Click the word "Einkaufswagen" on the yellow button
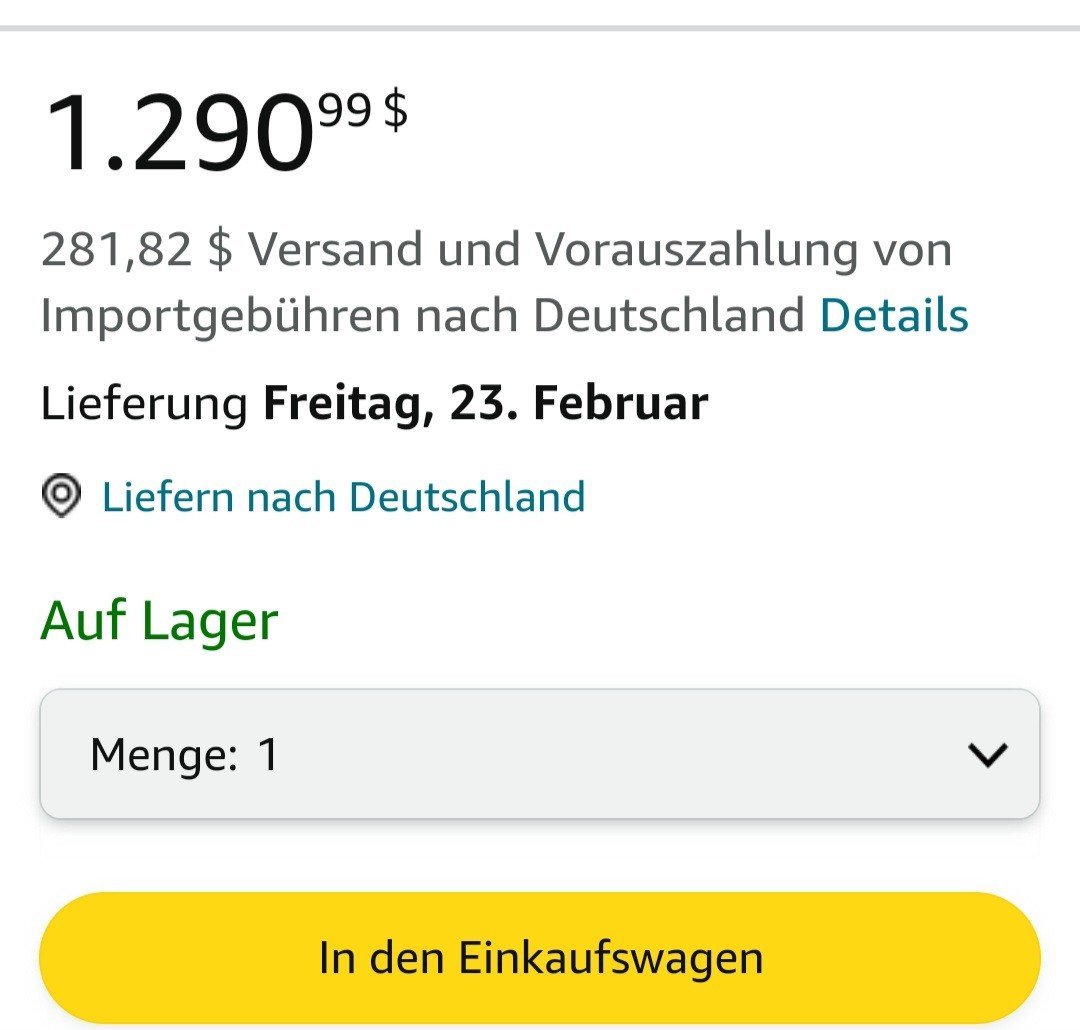This screenshot has height=1030, width=1080. point(611,957)
